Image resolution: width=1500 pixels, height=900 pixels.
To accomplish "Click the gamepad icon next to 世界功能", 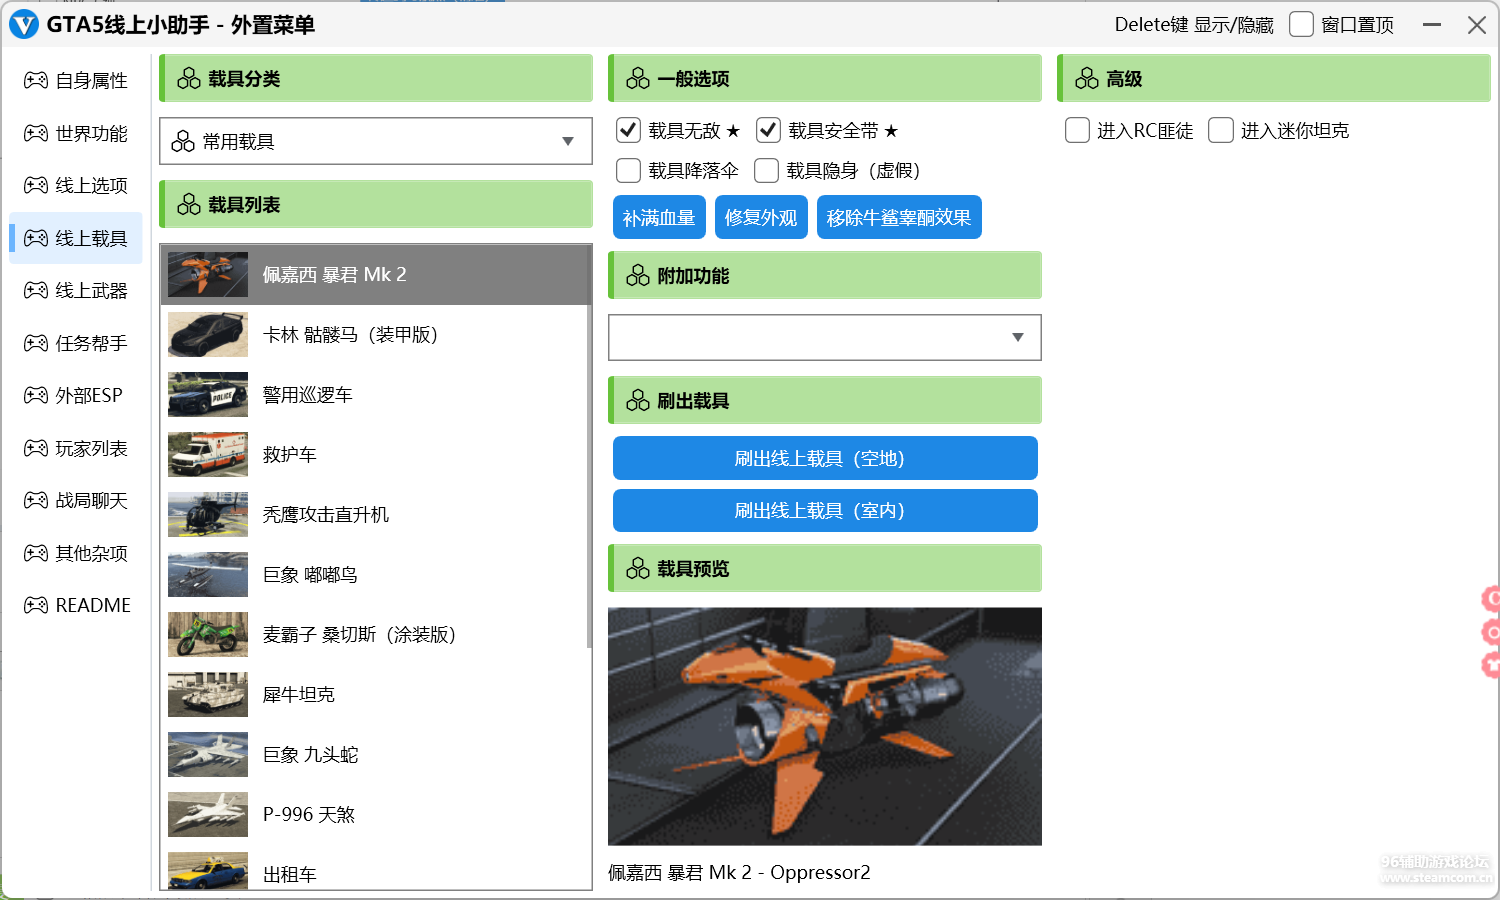I will pyautogui.click(x=36, y=133).
